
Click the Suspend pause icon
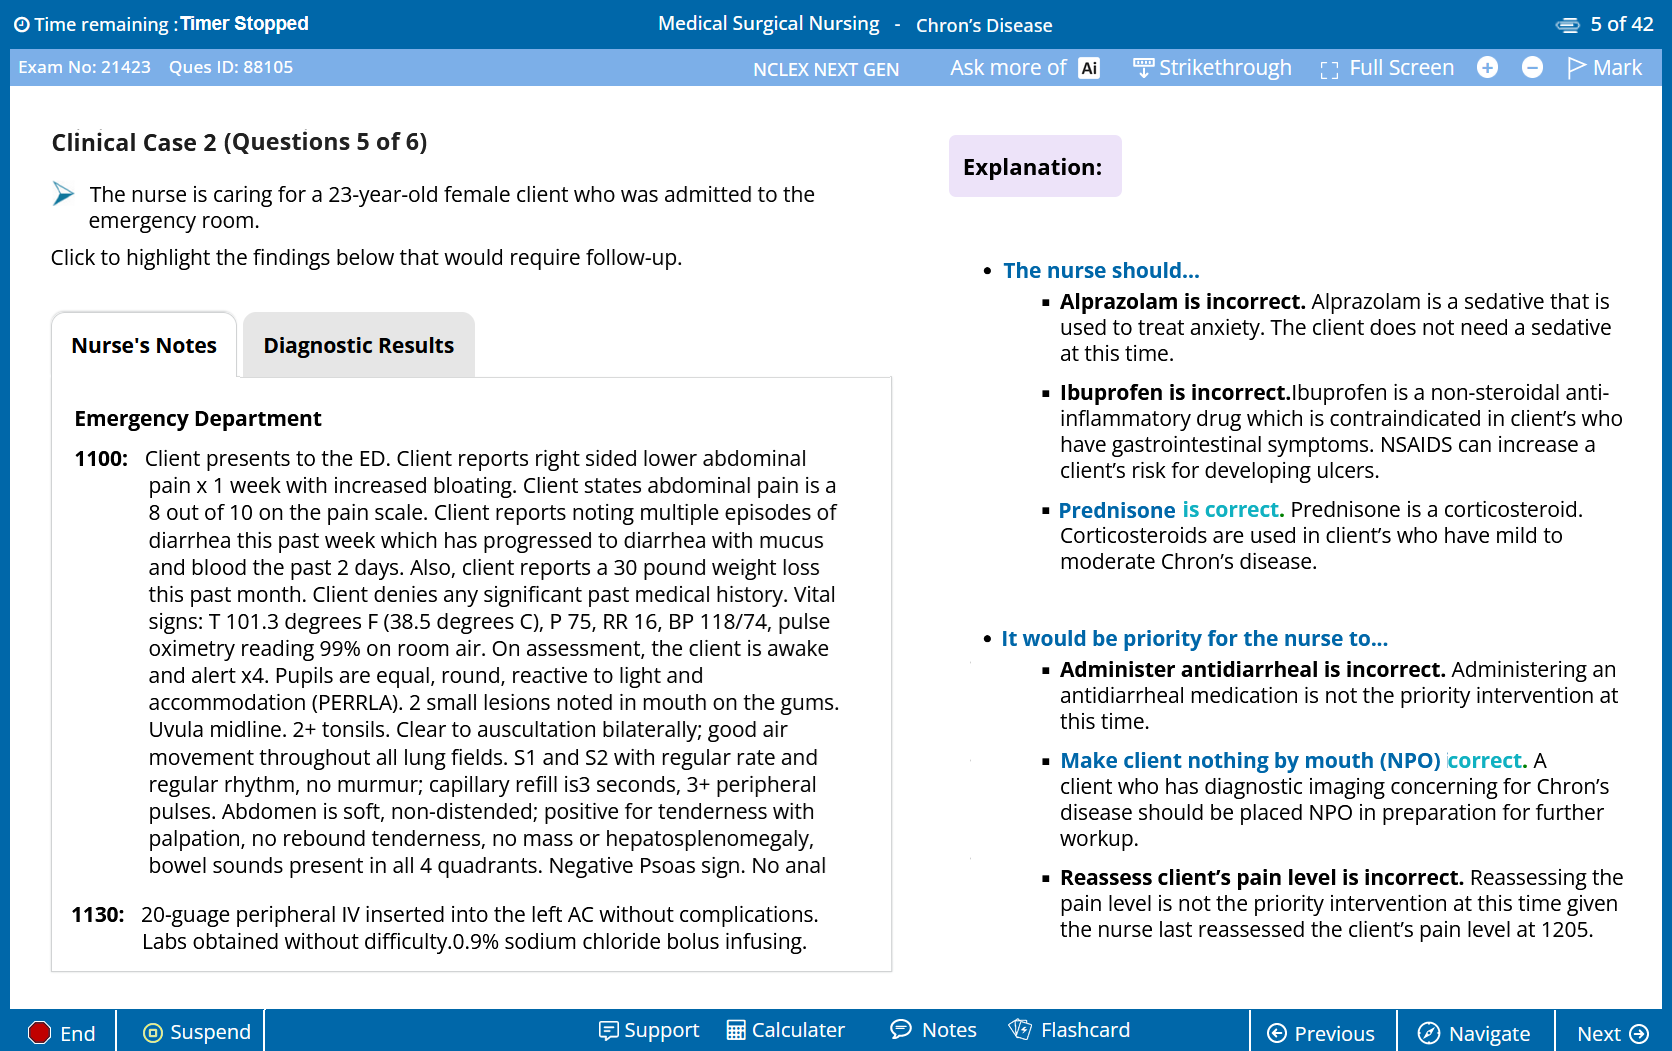(153, 1033)
